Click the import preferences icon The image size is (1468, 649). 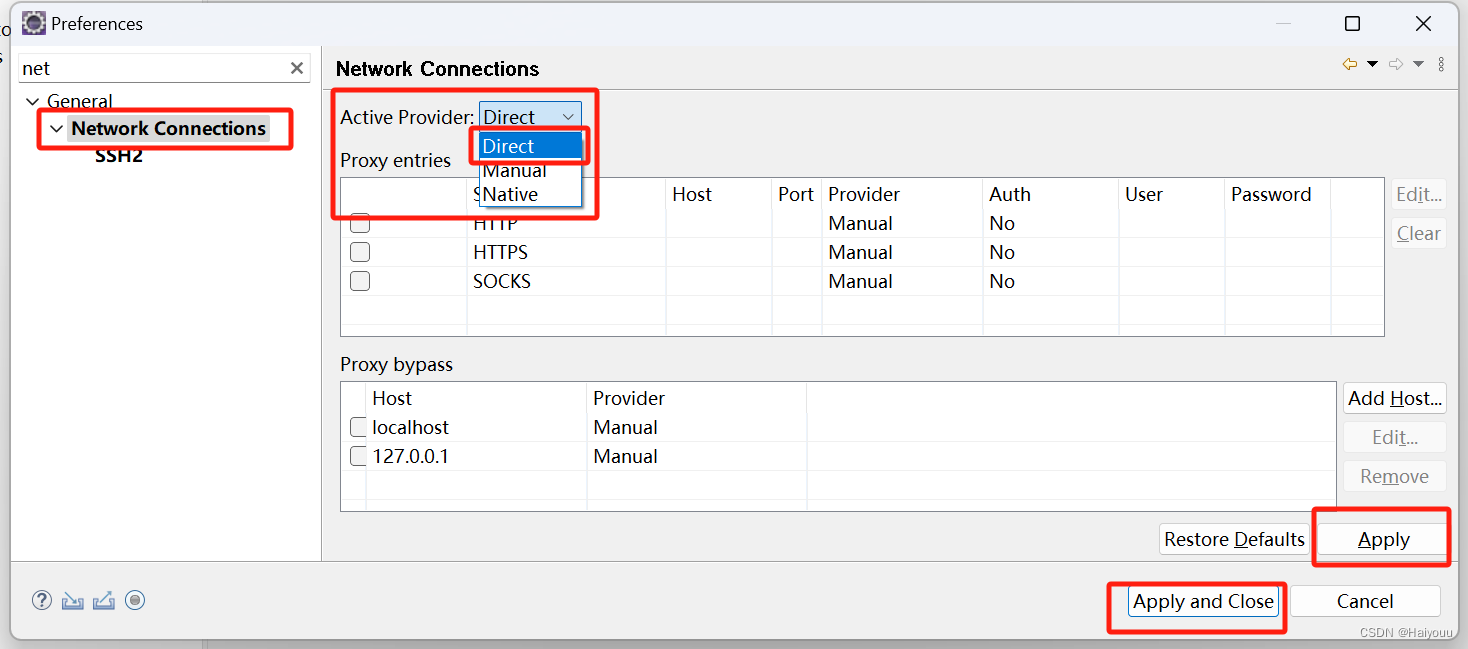click(72, 600)
